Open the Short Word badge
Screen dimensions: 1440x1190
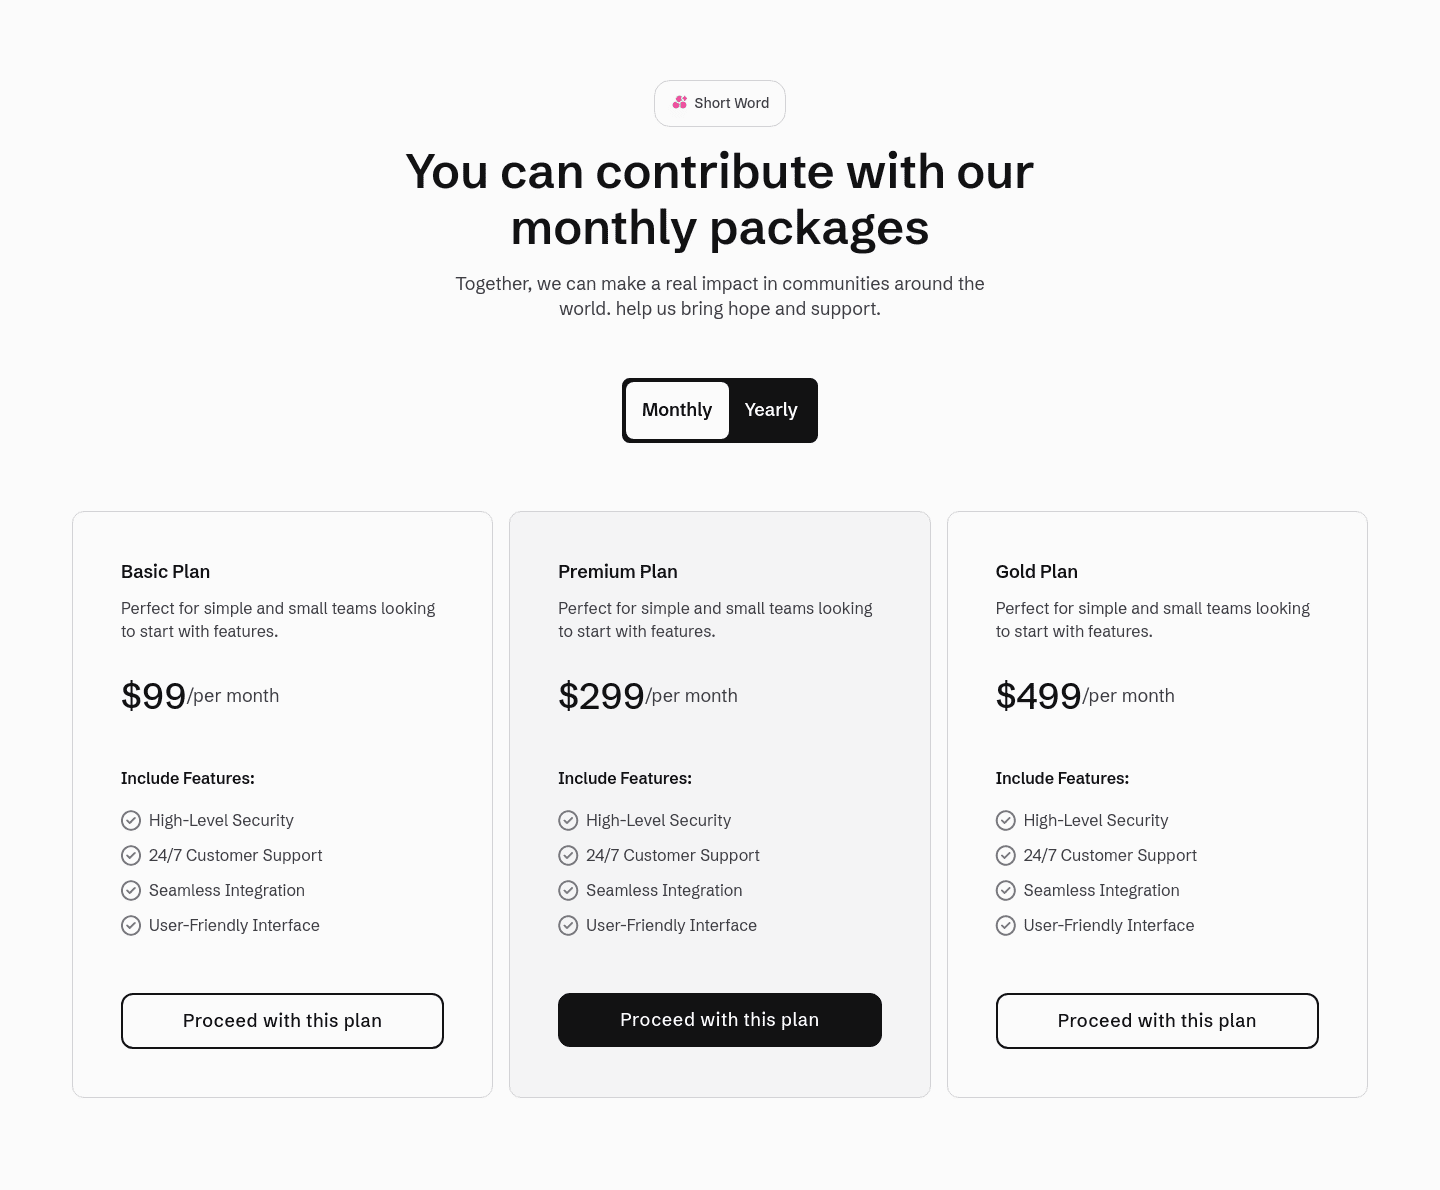(720, 103)
